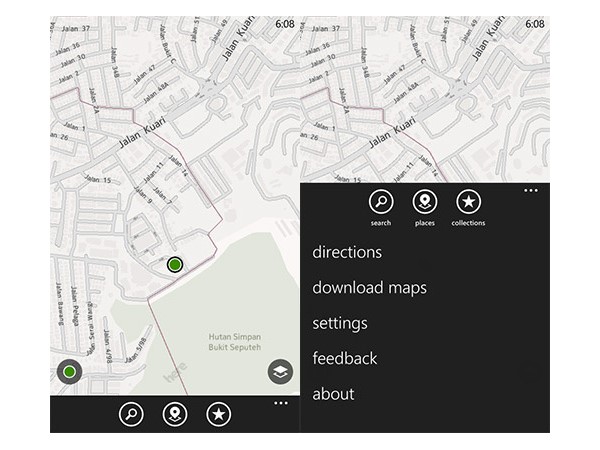Viewport: 600px width, 450px height.
Task: Collapse the expanded menu using its ellipsis
Action: click(x=531, y=189)
